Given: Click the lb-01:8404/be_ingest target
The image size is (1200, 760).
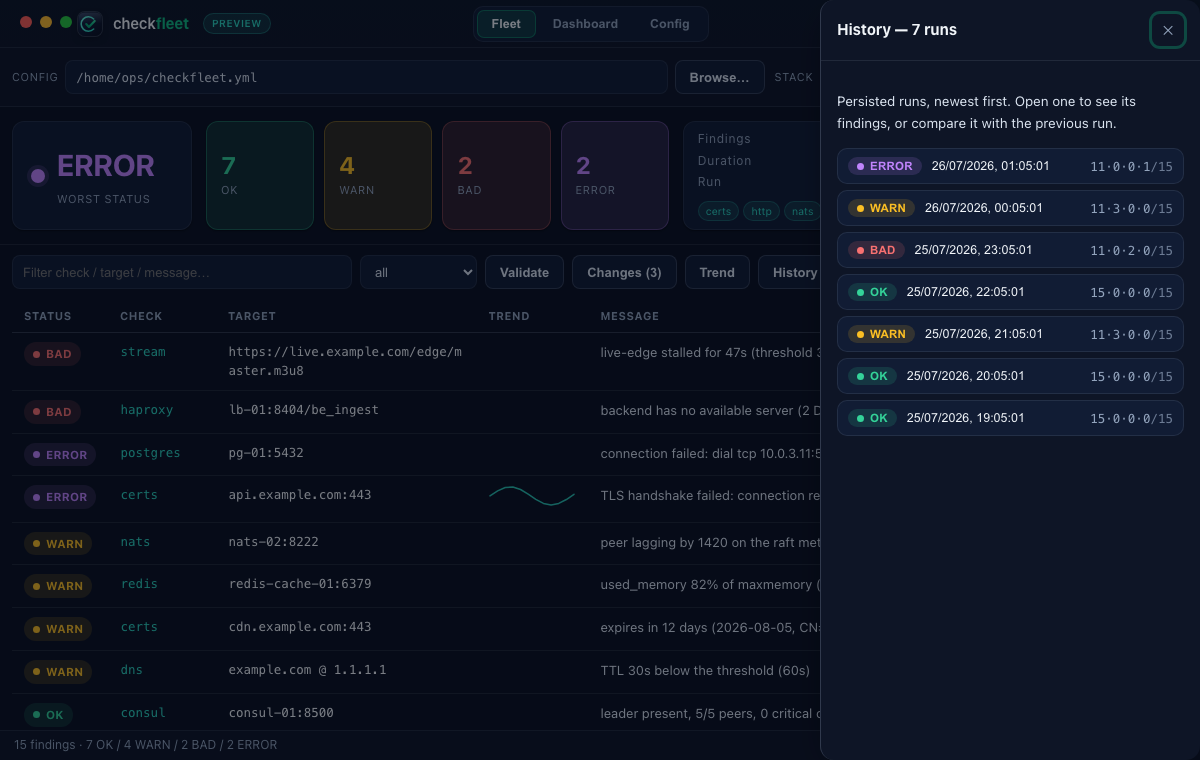Looking at the screenshot, I should (x=304, y=410).
